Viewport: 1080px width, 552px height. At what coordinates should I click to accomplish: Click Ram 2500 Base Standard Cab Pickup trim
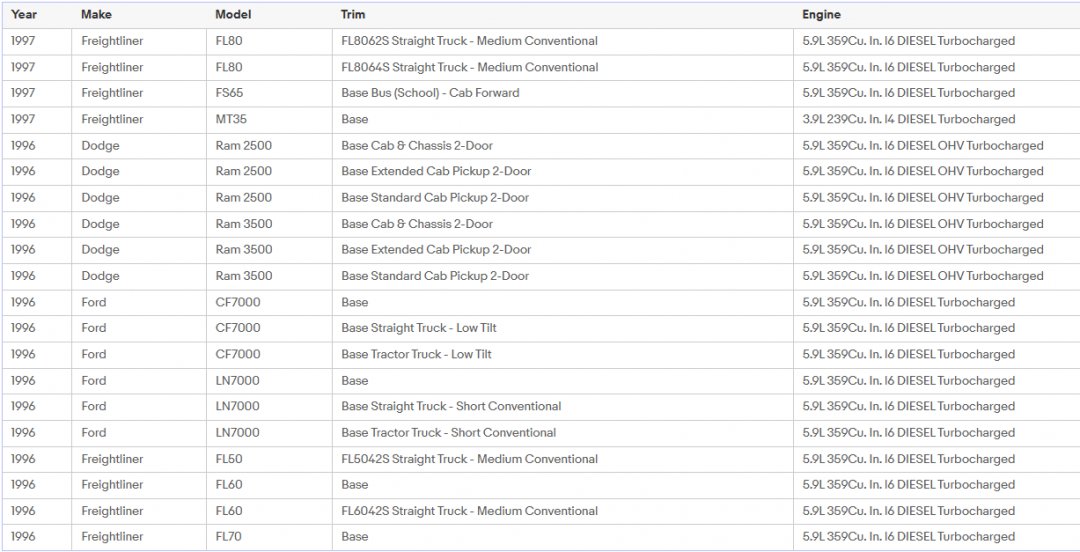pyautogui.click(x=435, y=198)
